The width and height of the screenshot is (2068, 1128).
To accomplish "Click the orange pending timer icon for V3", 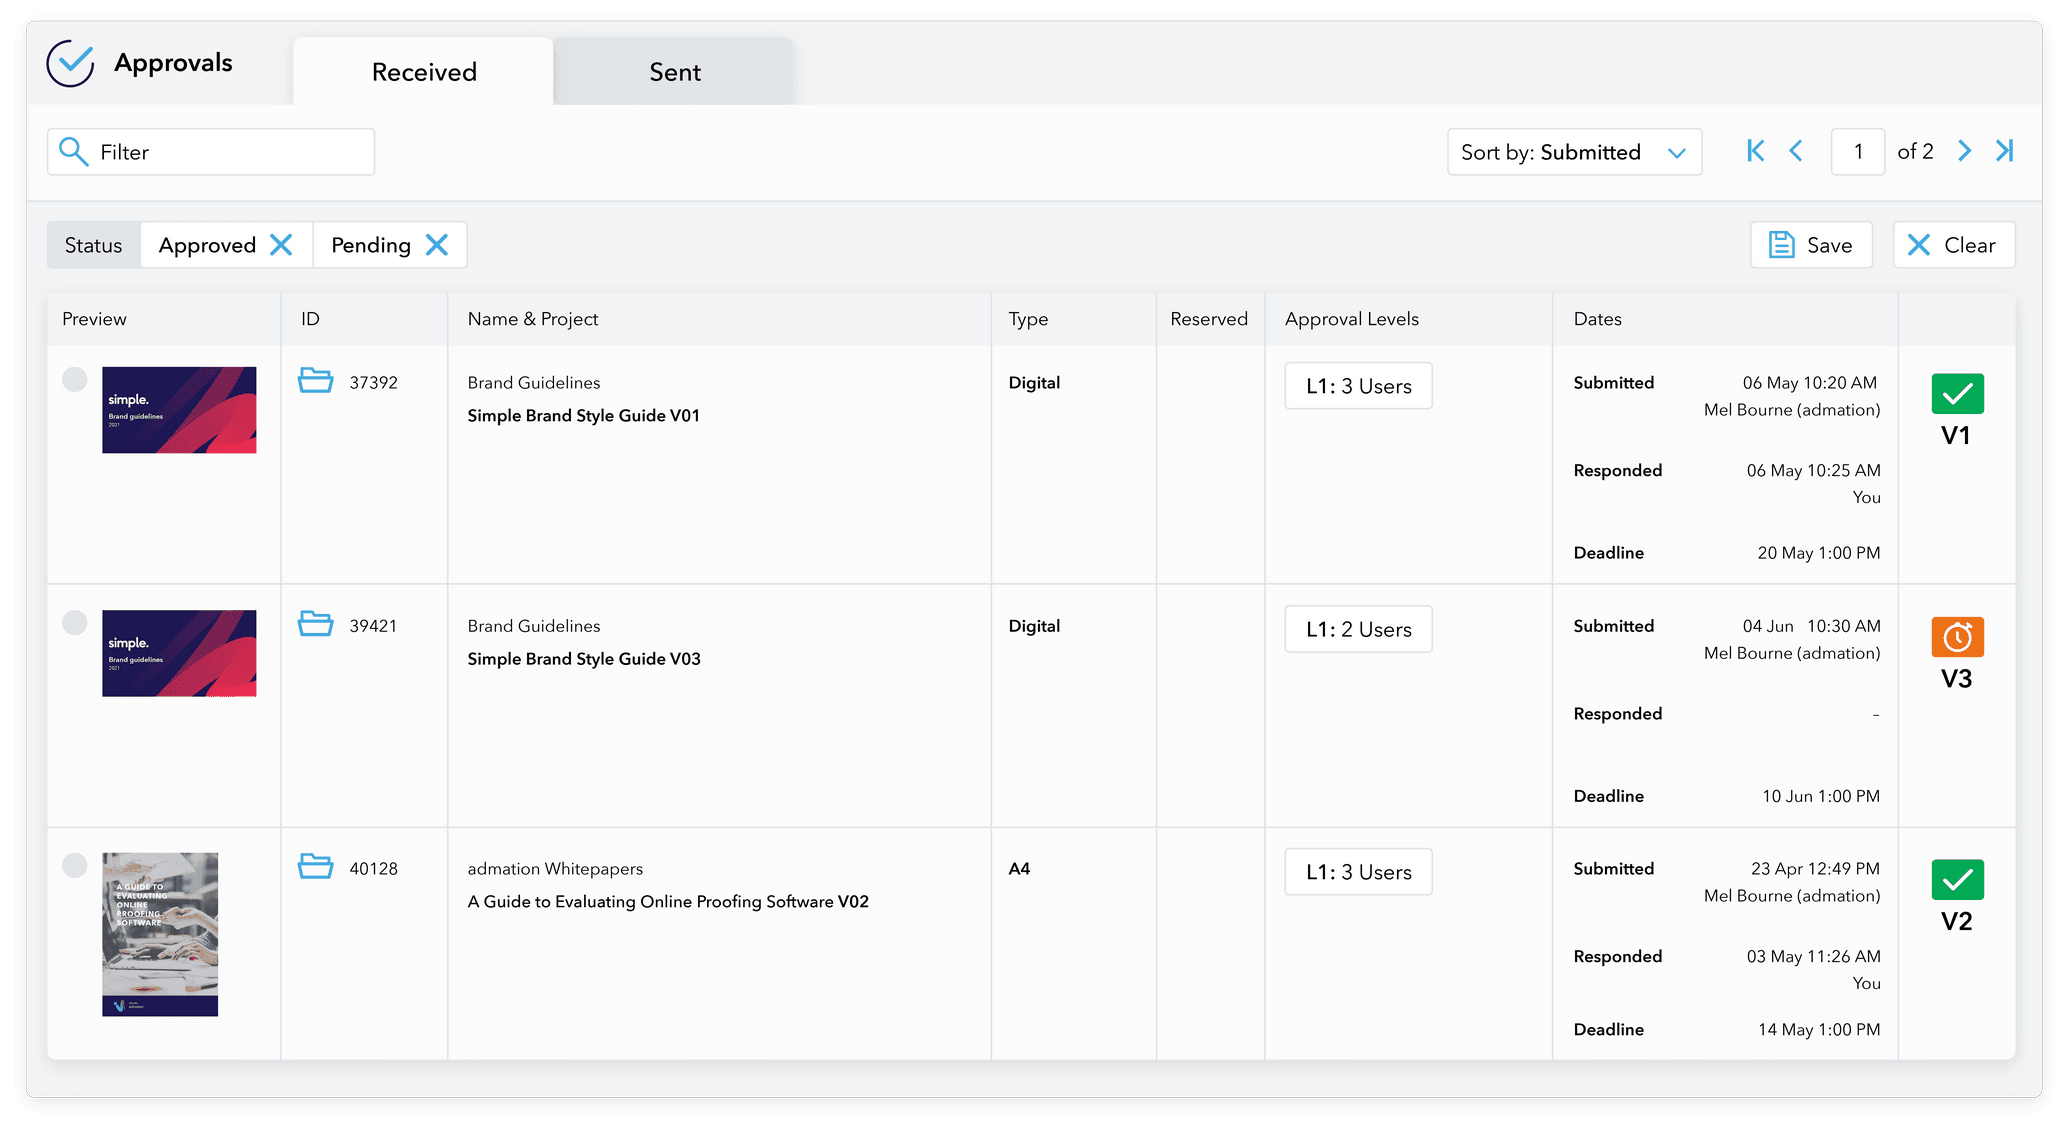I will [1956, 637].
